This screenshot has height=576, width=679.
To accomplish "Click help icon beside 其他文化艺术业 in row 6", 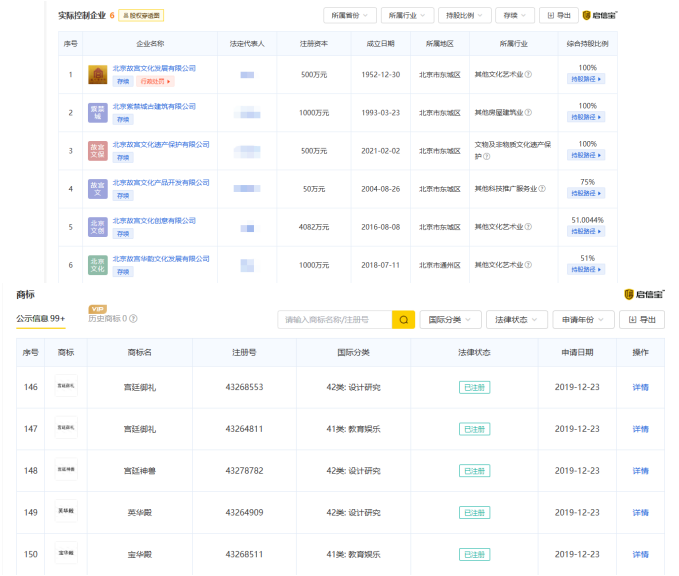I will (528, 265).
